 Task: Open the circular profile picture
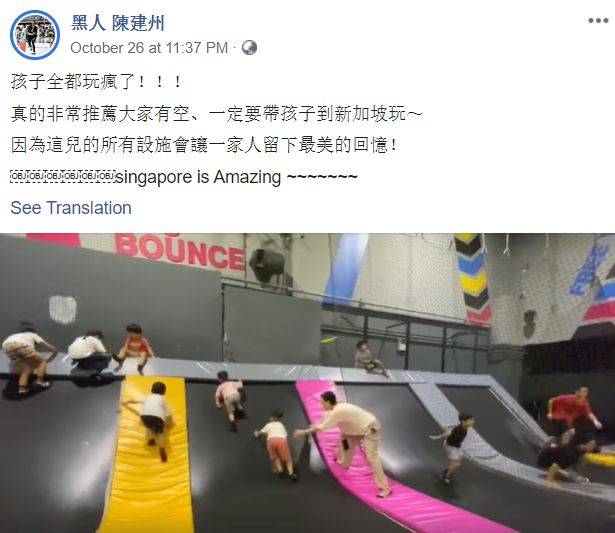[35, 35]
